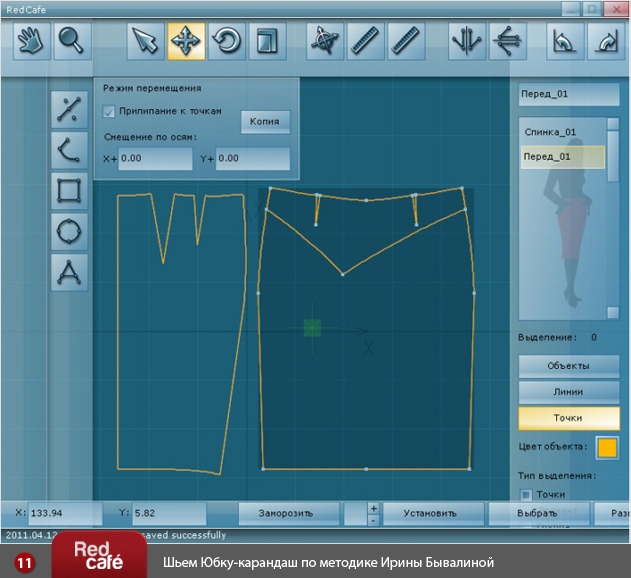This screenshot has width=631, height=578.
Task: Switch to 'Объекты' selection mode
Action: click(x=569, y=366)
